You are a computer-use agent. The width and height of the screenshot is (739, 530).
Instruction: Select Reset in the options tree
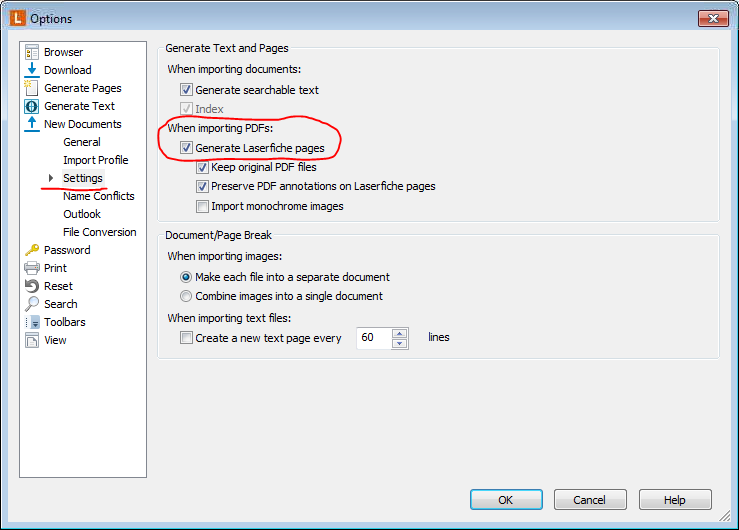pyautogui.click(x=58, y=286)
